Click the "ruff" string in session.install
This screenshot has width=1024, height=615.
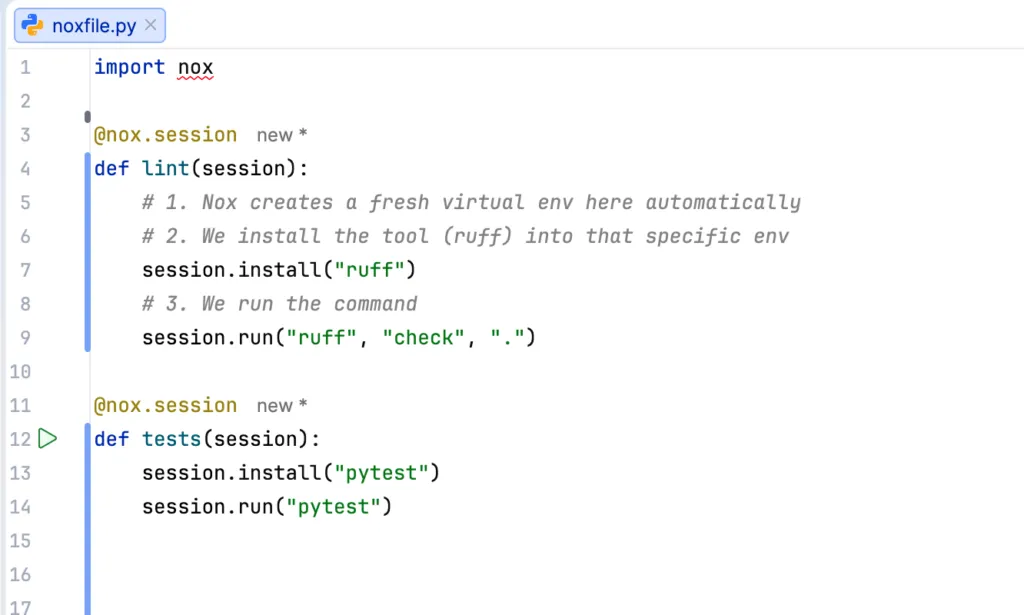pos(370,270)
